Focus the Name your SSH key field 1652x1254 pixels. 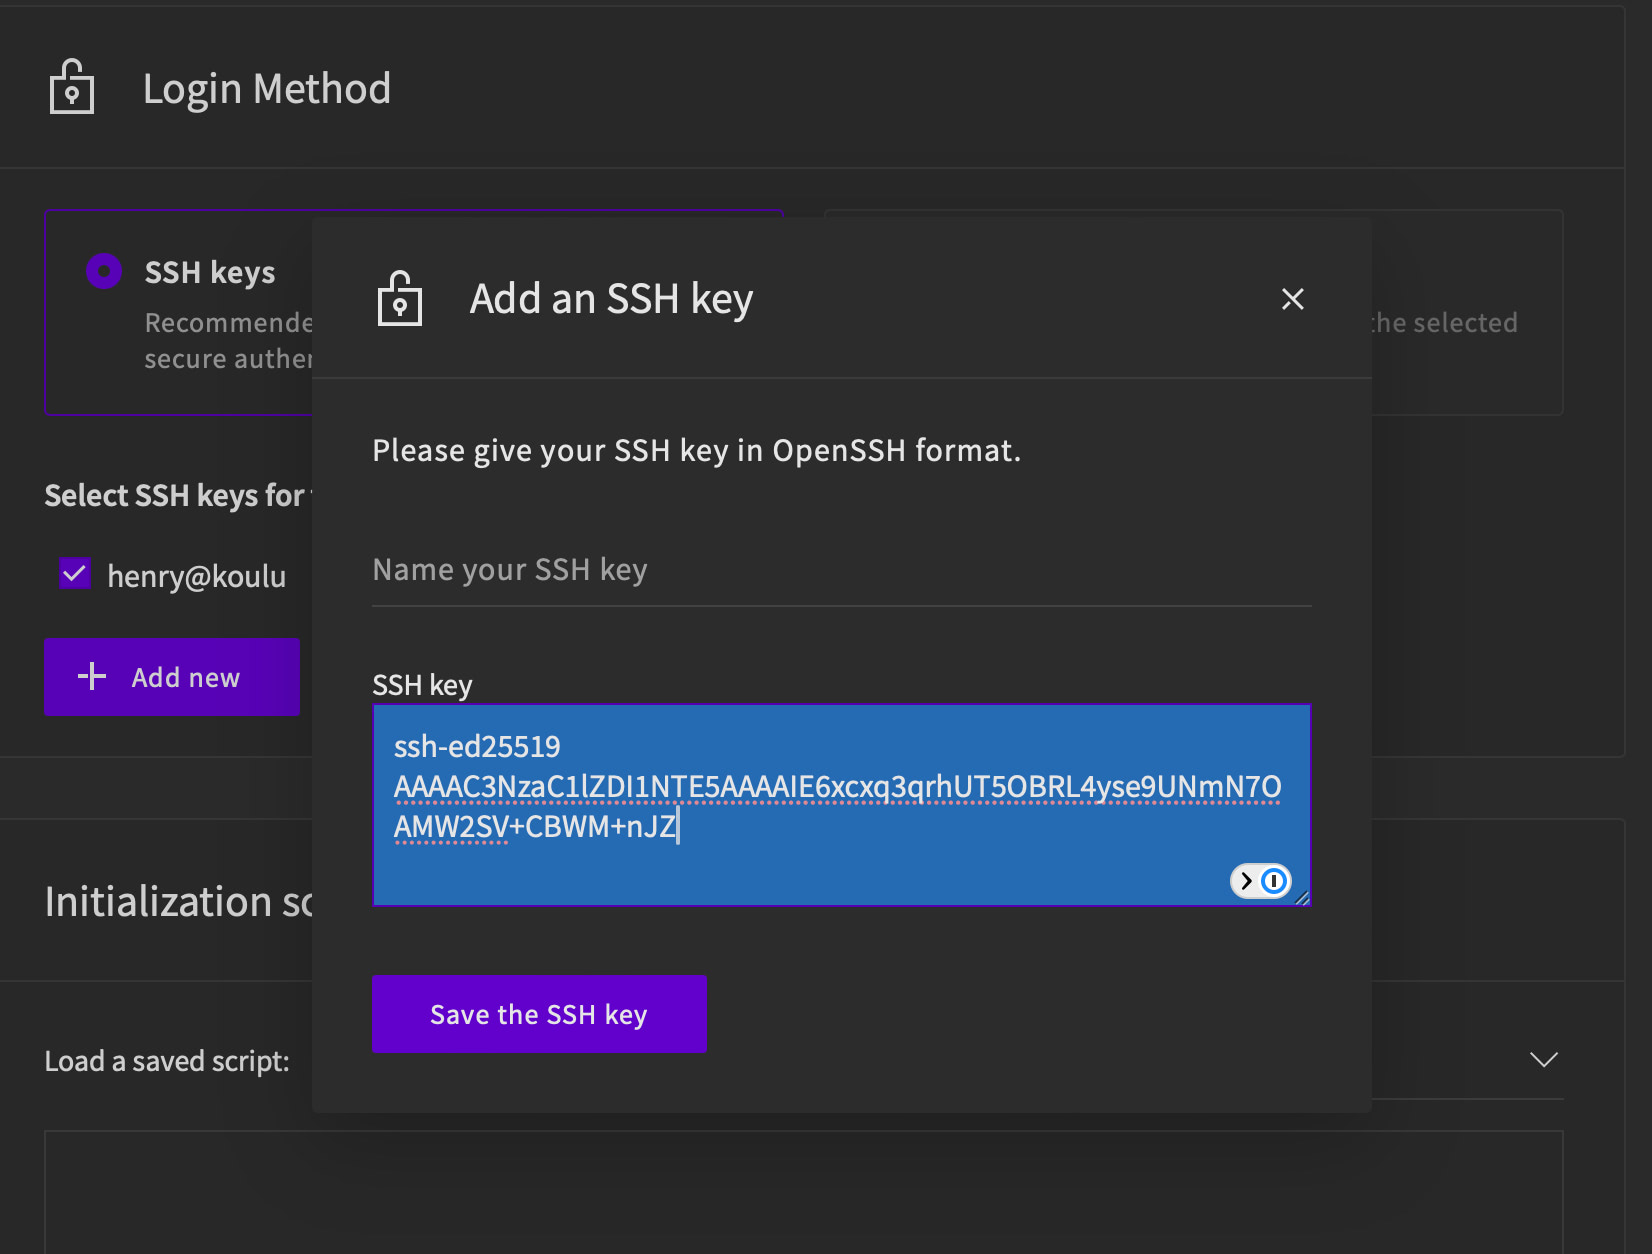pyautogui.click(x=840, y=570)
